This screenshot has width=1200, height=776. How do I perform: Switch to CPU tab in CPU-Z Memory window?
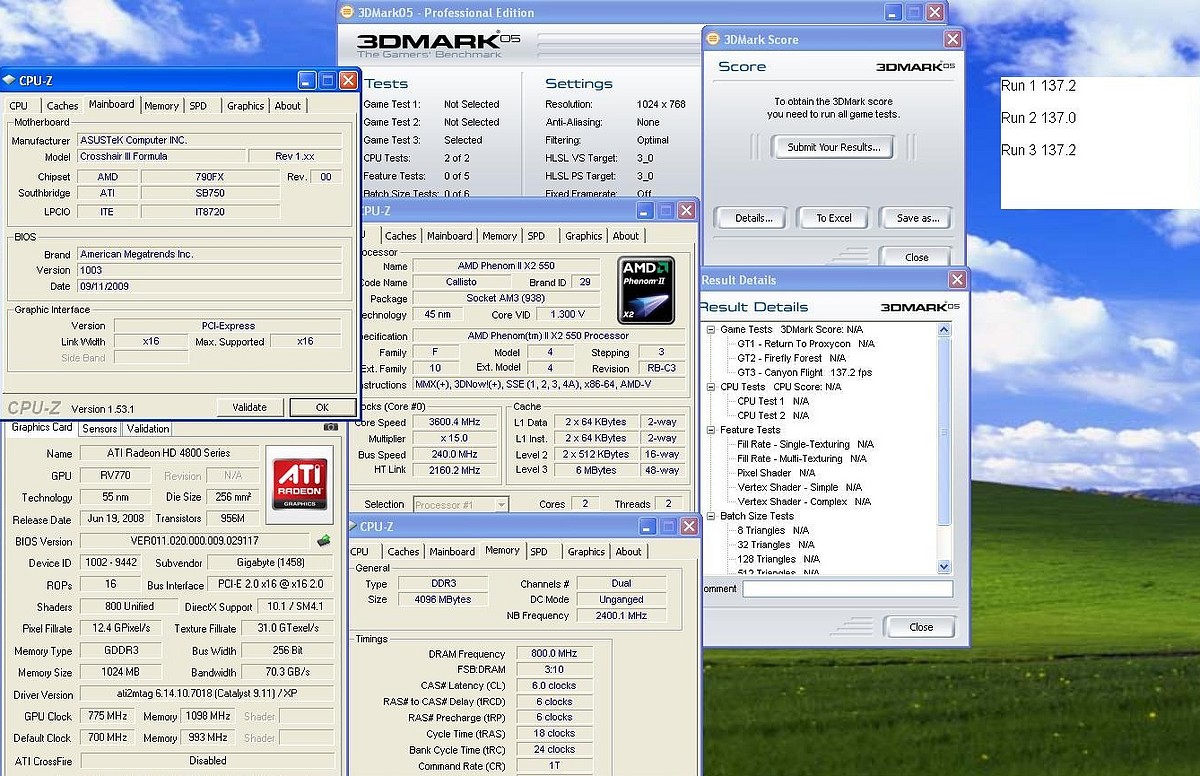click(360, 551)
